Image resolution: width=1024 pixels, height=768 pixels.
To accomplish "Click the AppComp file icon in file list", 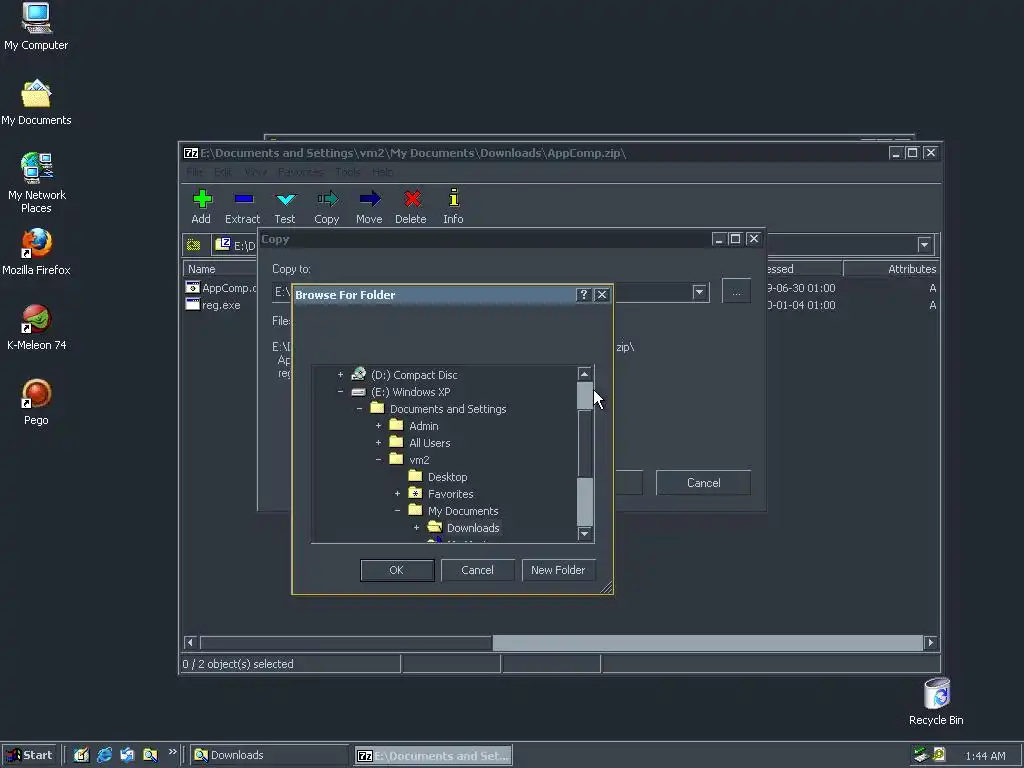I will pyautogui.click(x=193, y=287).
